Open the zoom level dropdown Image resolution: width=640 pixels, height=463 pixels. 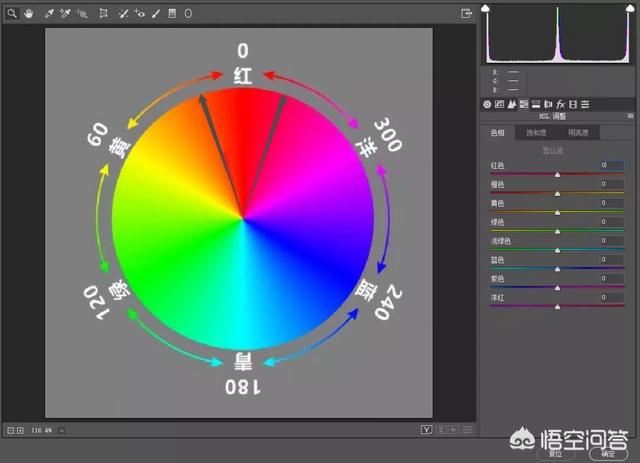pyautogui.click(x=62, y=430)
